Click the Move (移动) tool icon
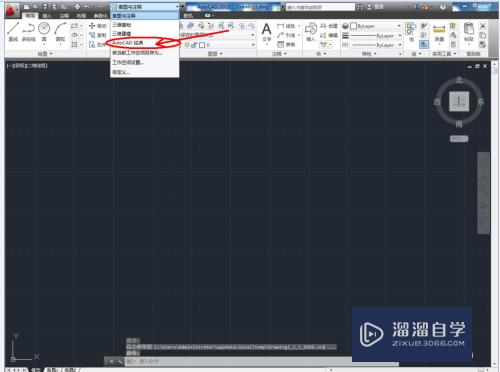The height and width of the screenshot is (372, 500). point(92,26)
